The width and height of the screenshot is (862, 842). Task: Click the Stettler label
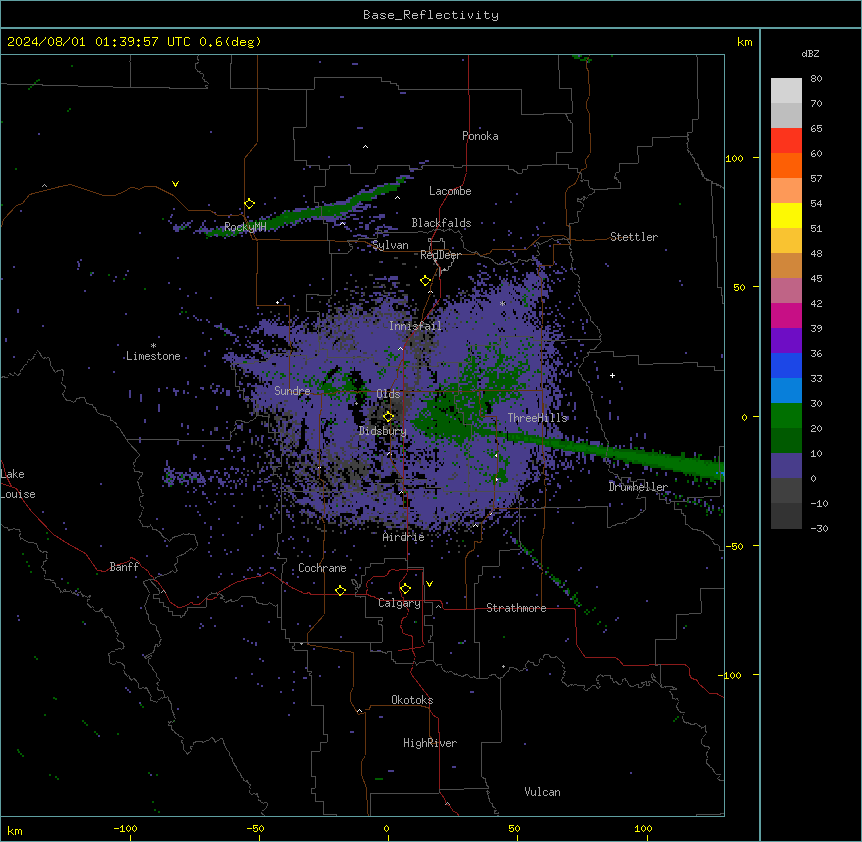tap(634, 237)
